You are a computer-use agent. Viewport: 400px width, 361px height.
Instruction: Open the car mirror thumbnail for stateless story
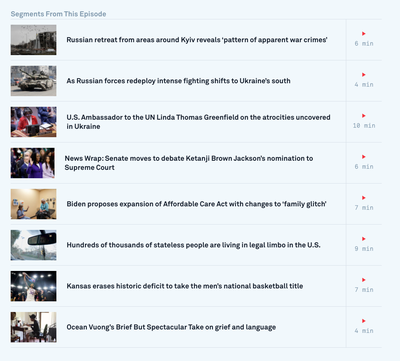(x=33, y=245)
